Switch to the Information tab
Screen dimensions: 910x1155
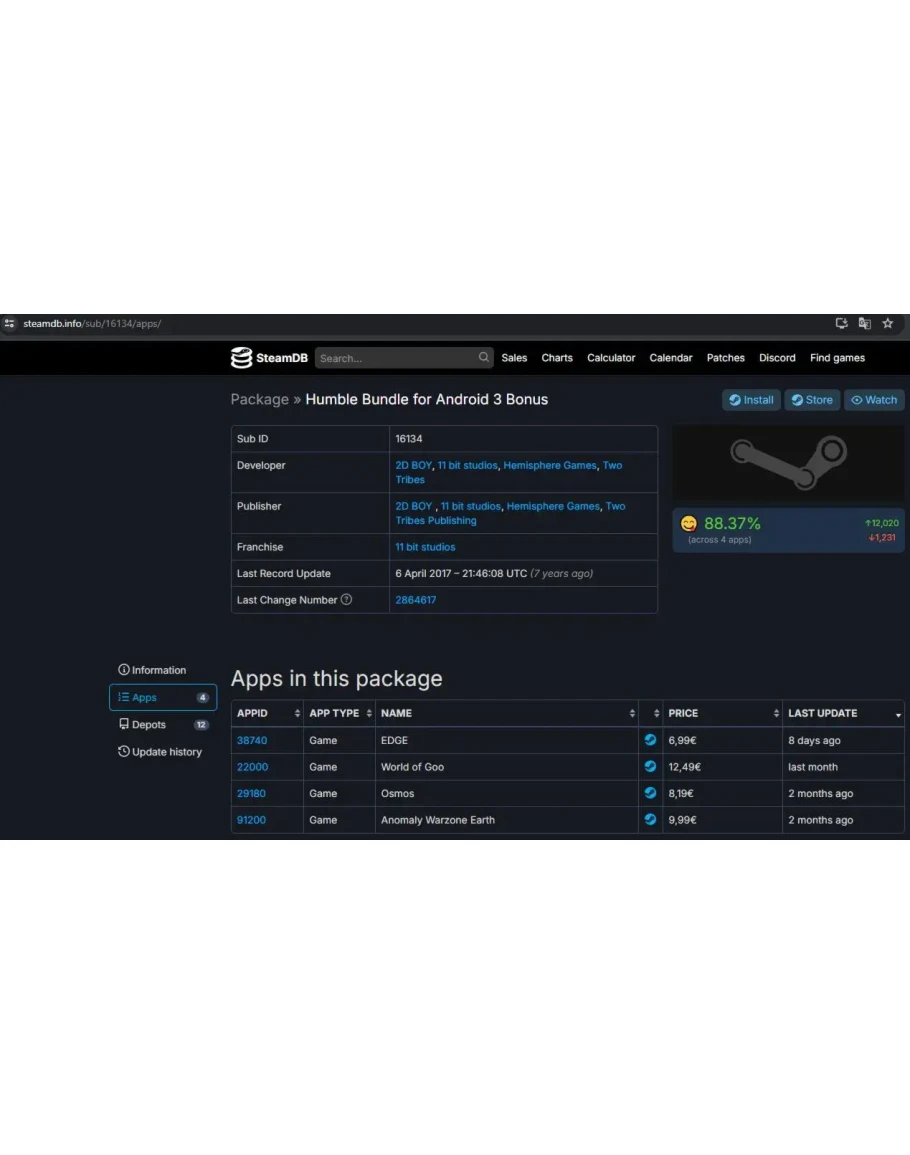click(163, 670)
